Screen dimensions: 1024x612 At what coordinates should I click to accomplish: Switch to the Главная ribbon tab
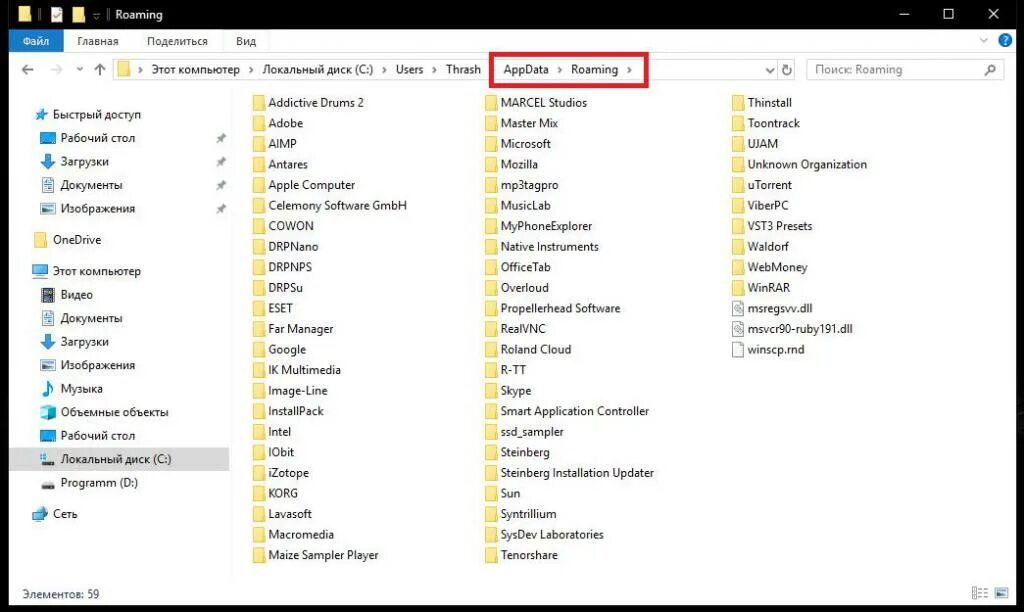click(x=98, y=40)
